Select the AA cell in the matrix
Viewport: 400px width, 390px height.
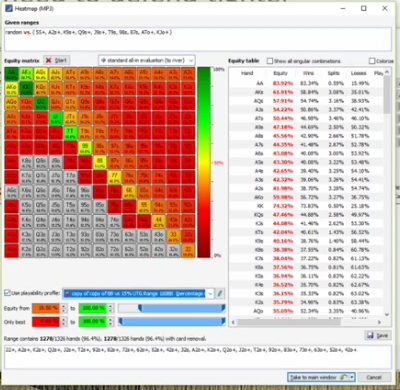tap(11, 74)
